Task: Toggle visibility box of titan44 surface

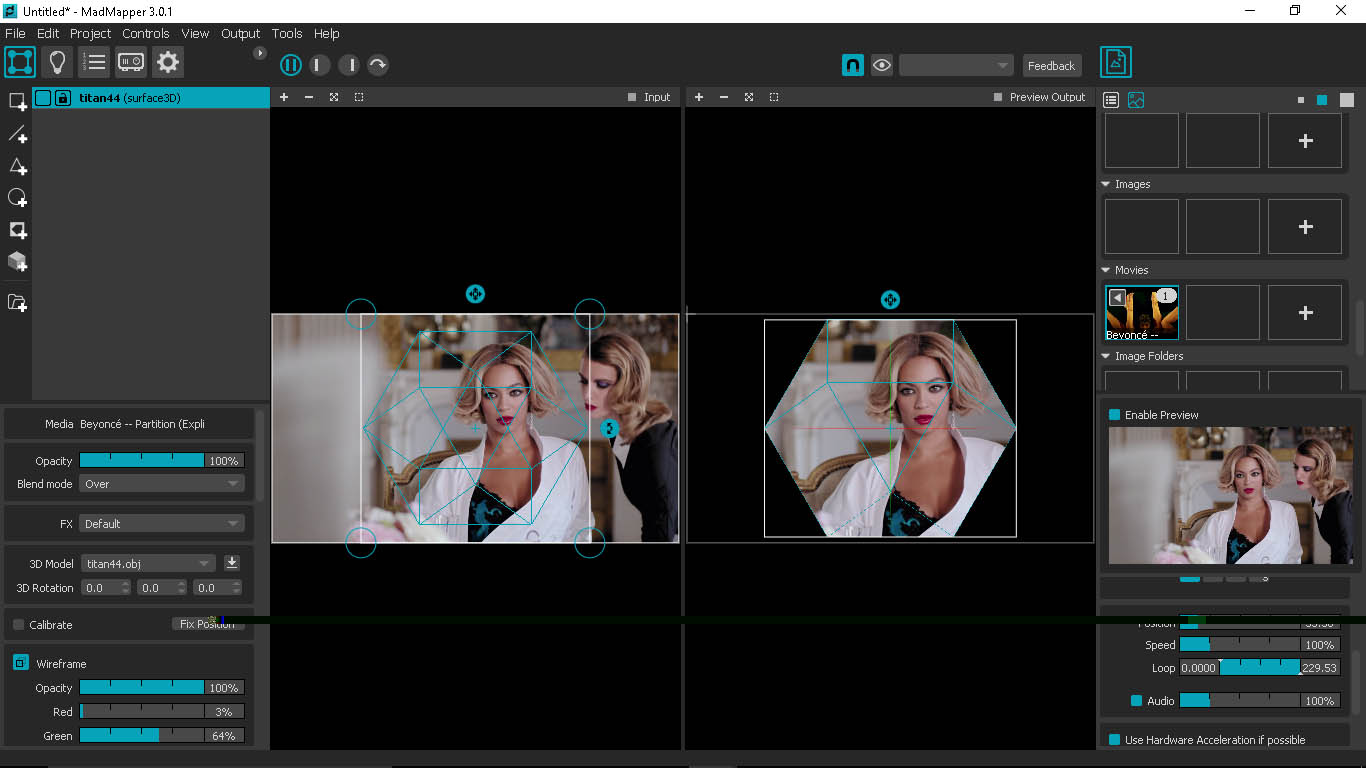Action: pos(43,98)
